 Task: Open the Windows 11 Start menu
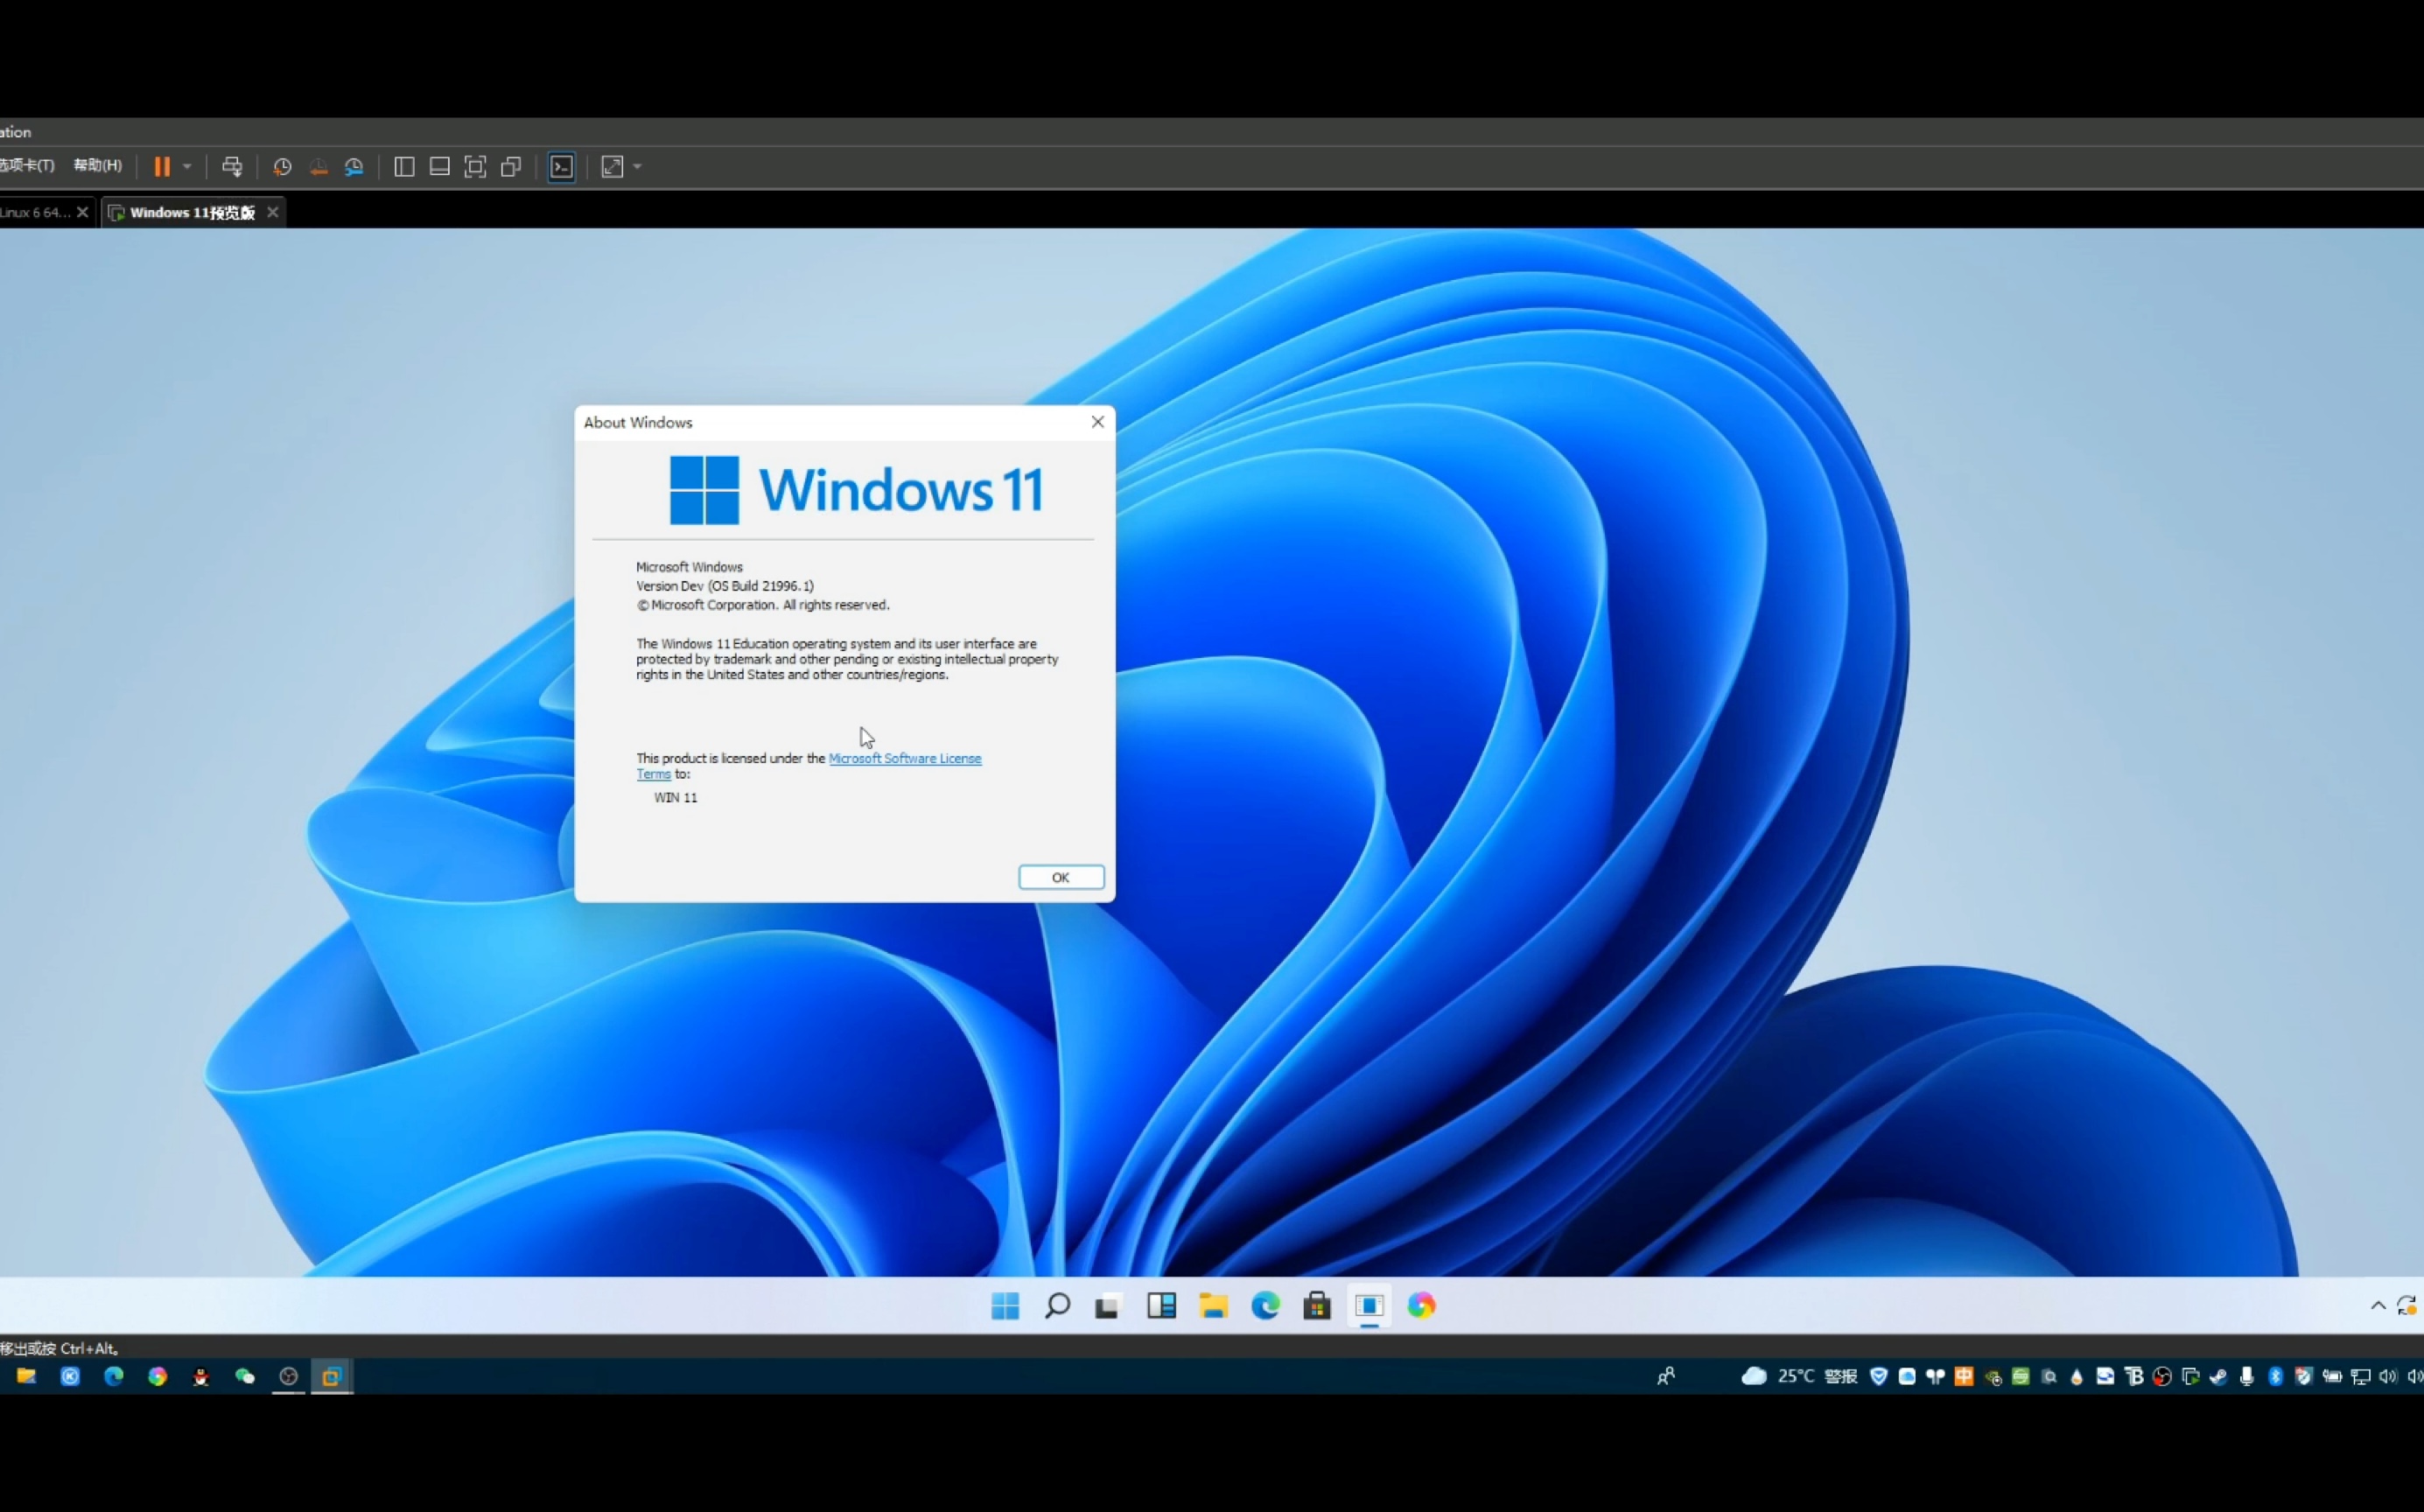pyautogui.click(x=1004, y=1306)
